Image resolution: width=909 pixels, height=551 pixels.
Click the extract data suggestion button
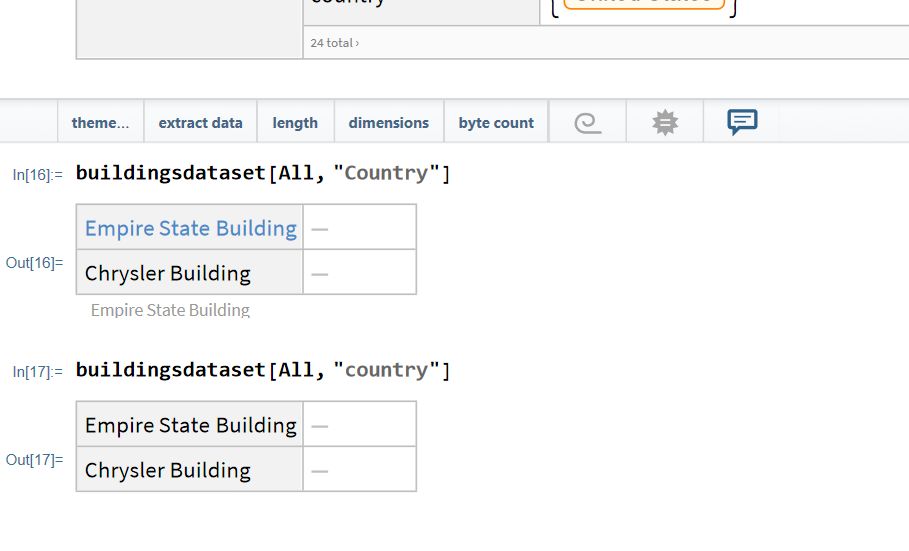(201, 122)
